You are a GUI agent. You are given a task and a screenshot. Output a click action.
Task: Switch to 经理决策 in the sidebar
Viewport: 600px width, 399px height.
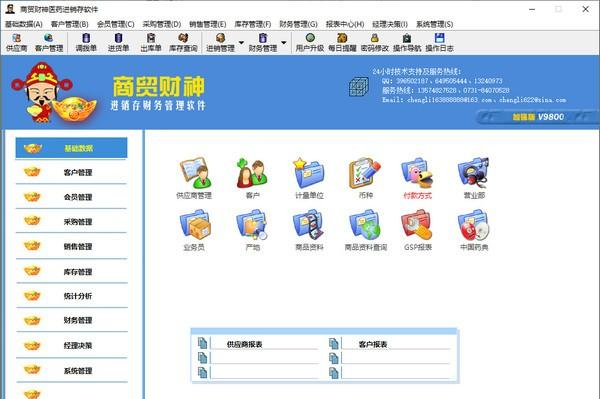[x=71, y=345]
